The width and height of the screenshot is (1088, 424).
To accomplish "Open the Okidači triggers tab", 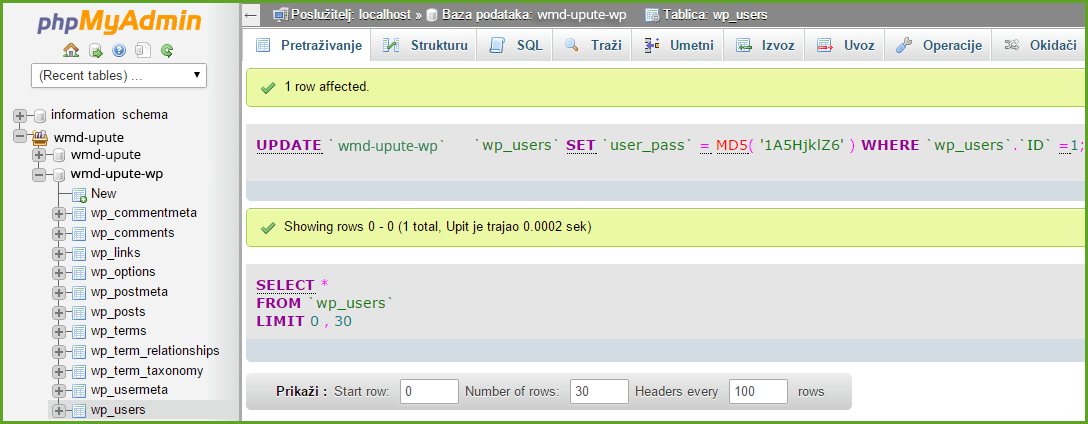I will pos(1040,46).
